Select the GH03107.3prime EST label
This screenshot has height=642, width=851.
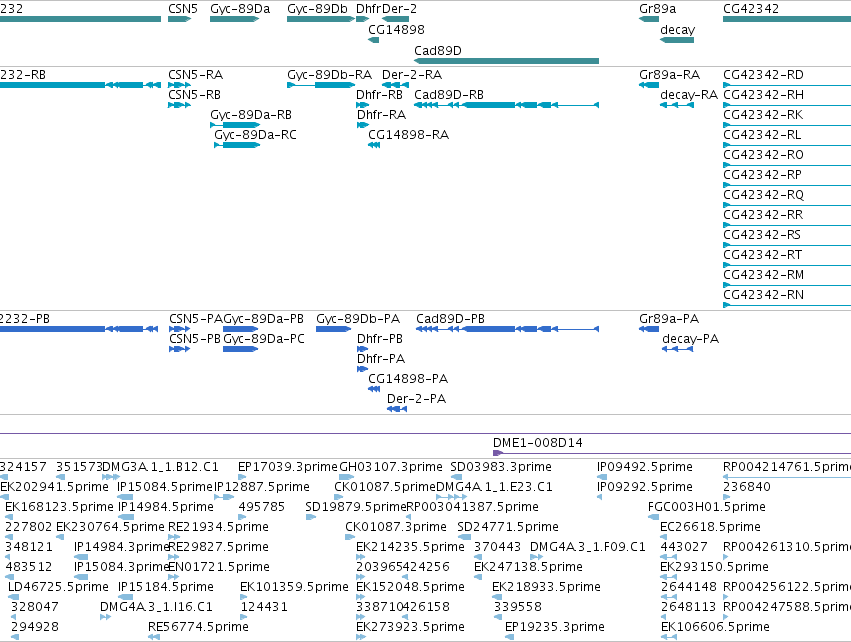[x=391, y=467]
